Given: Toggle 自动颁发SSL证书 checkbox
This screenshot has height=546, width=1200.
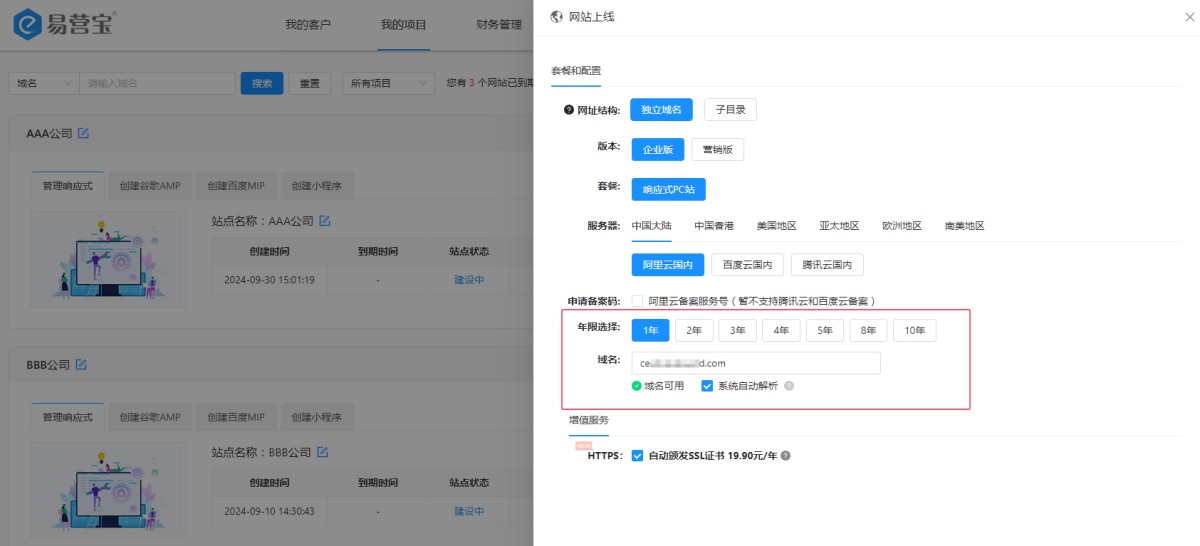Looking at the screenshot, I should [x=637, y=456].
